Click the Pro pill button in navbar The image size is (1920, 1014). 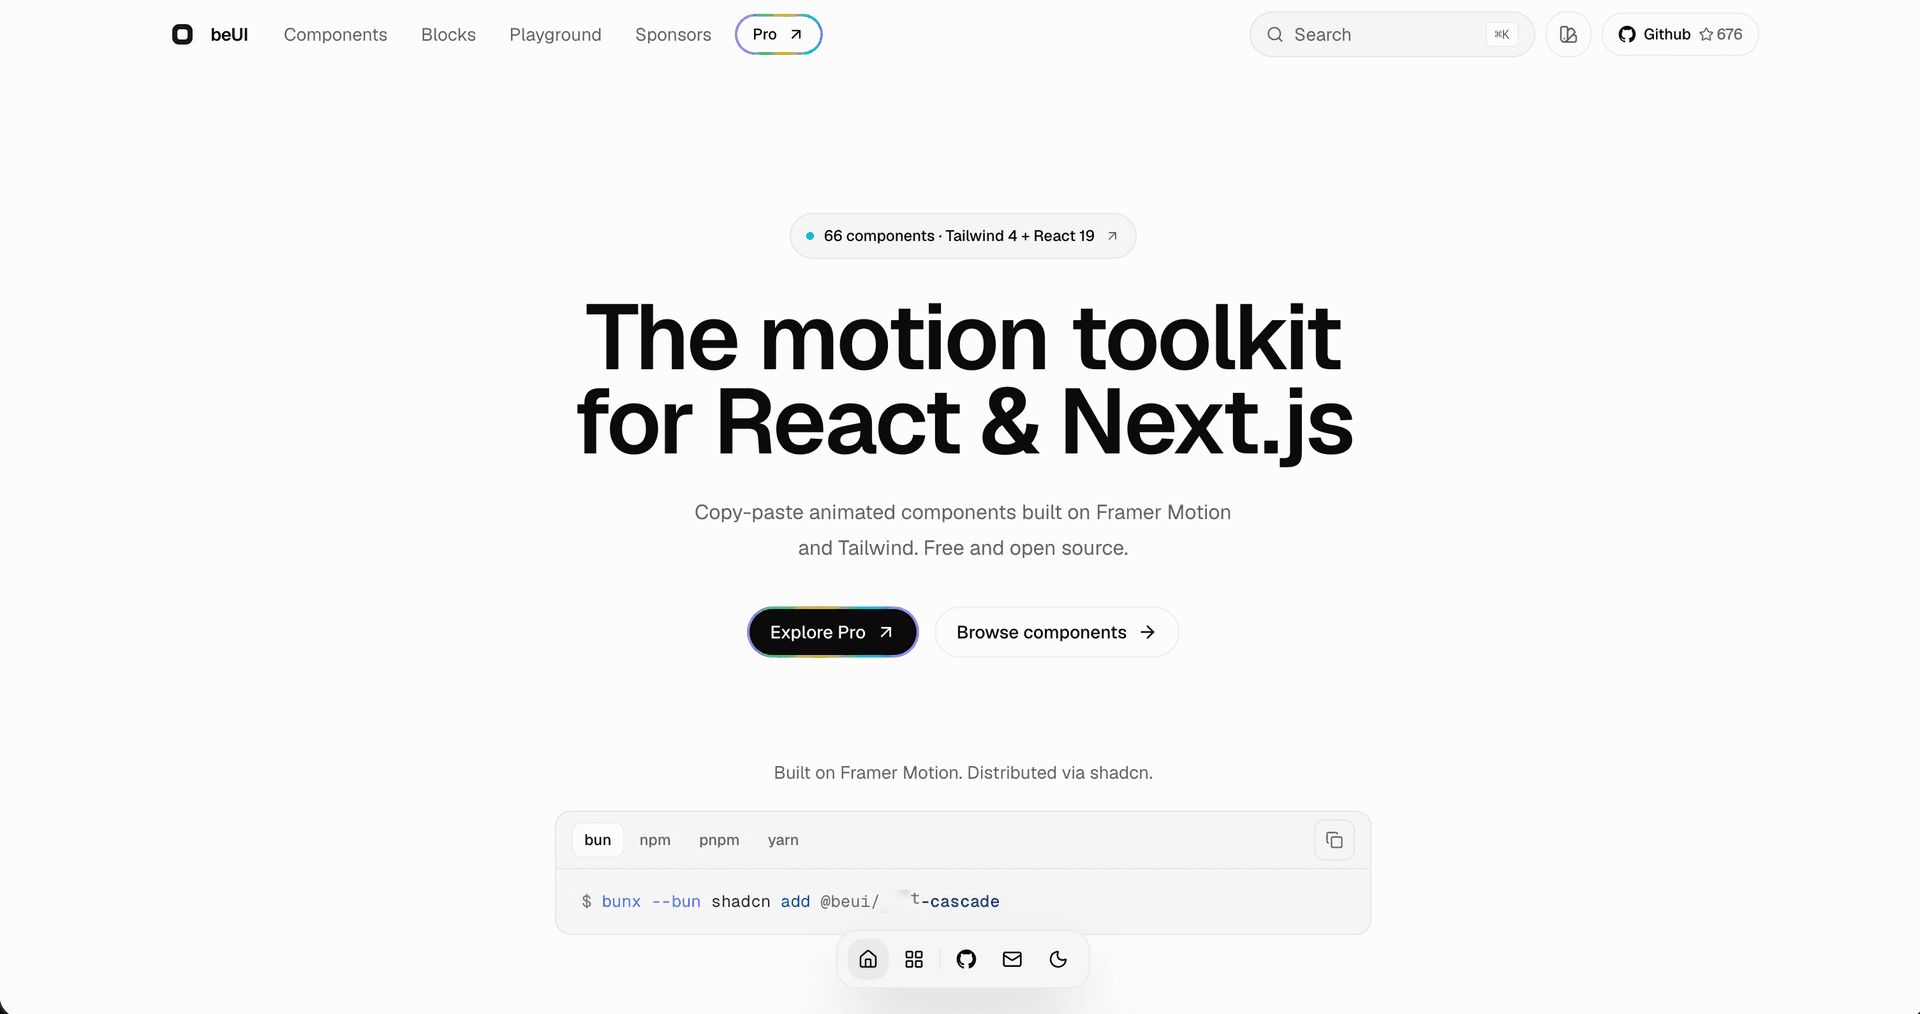pyautogui.click(x=778, y=34)
